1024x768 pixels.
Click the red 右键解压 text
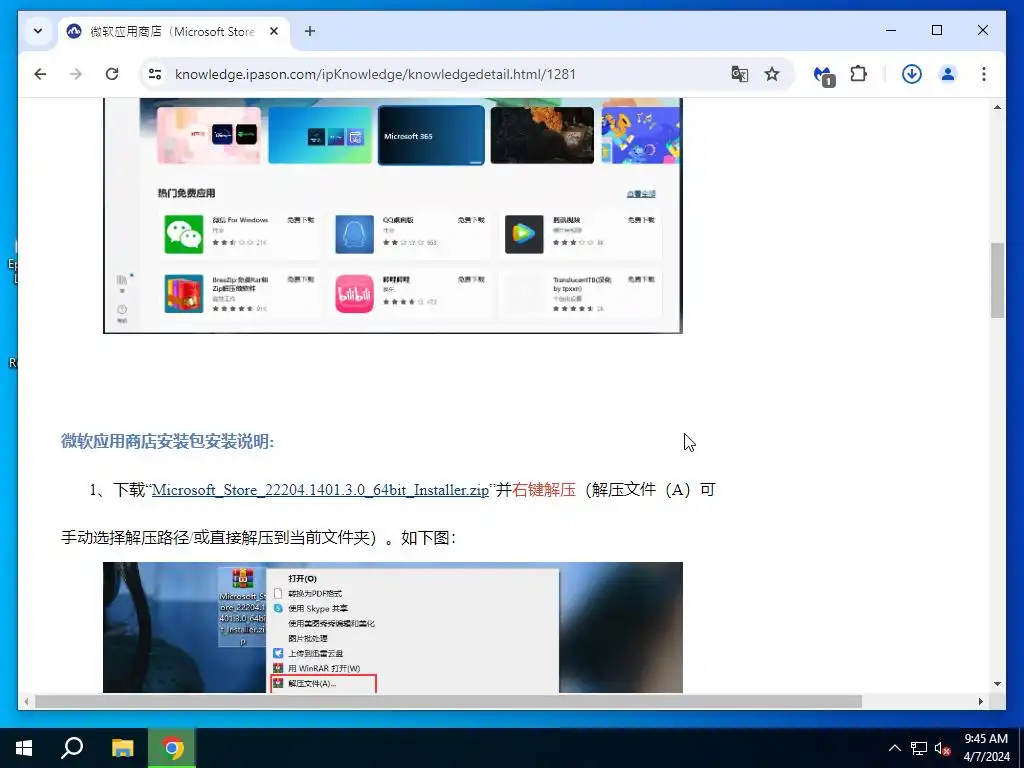(544, 490)
